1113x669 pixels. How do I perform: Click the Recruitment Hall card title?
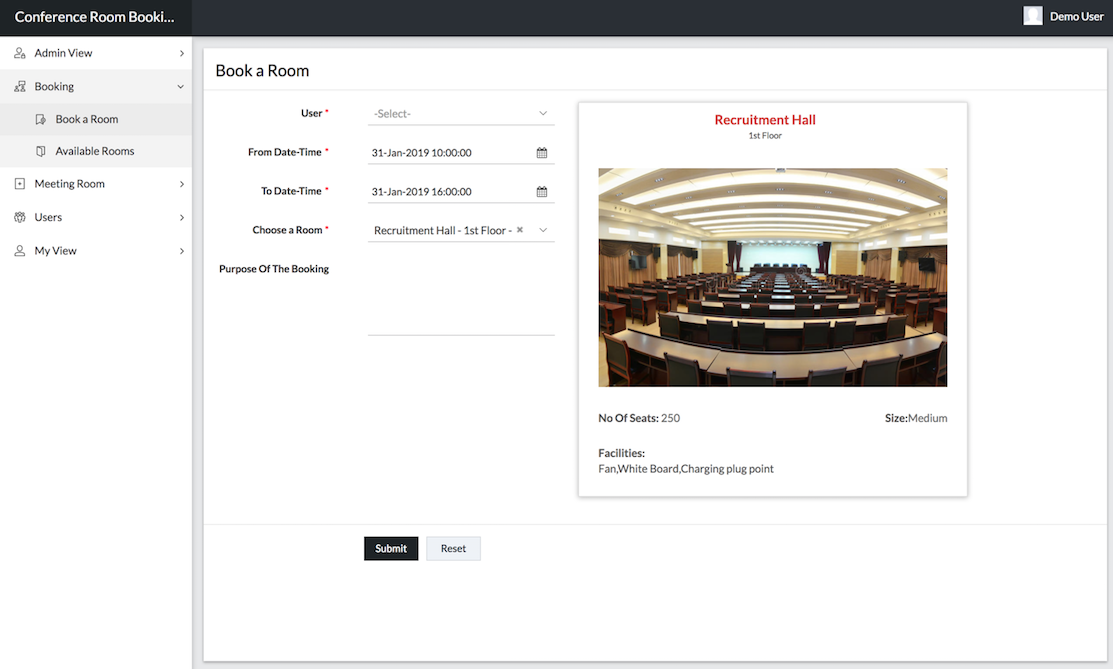[x=765, y=120]
